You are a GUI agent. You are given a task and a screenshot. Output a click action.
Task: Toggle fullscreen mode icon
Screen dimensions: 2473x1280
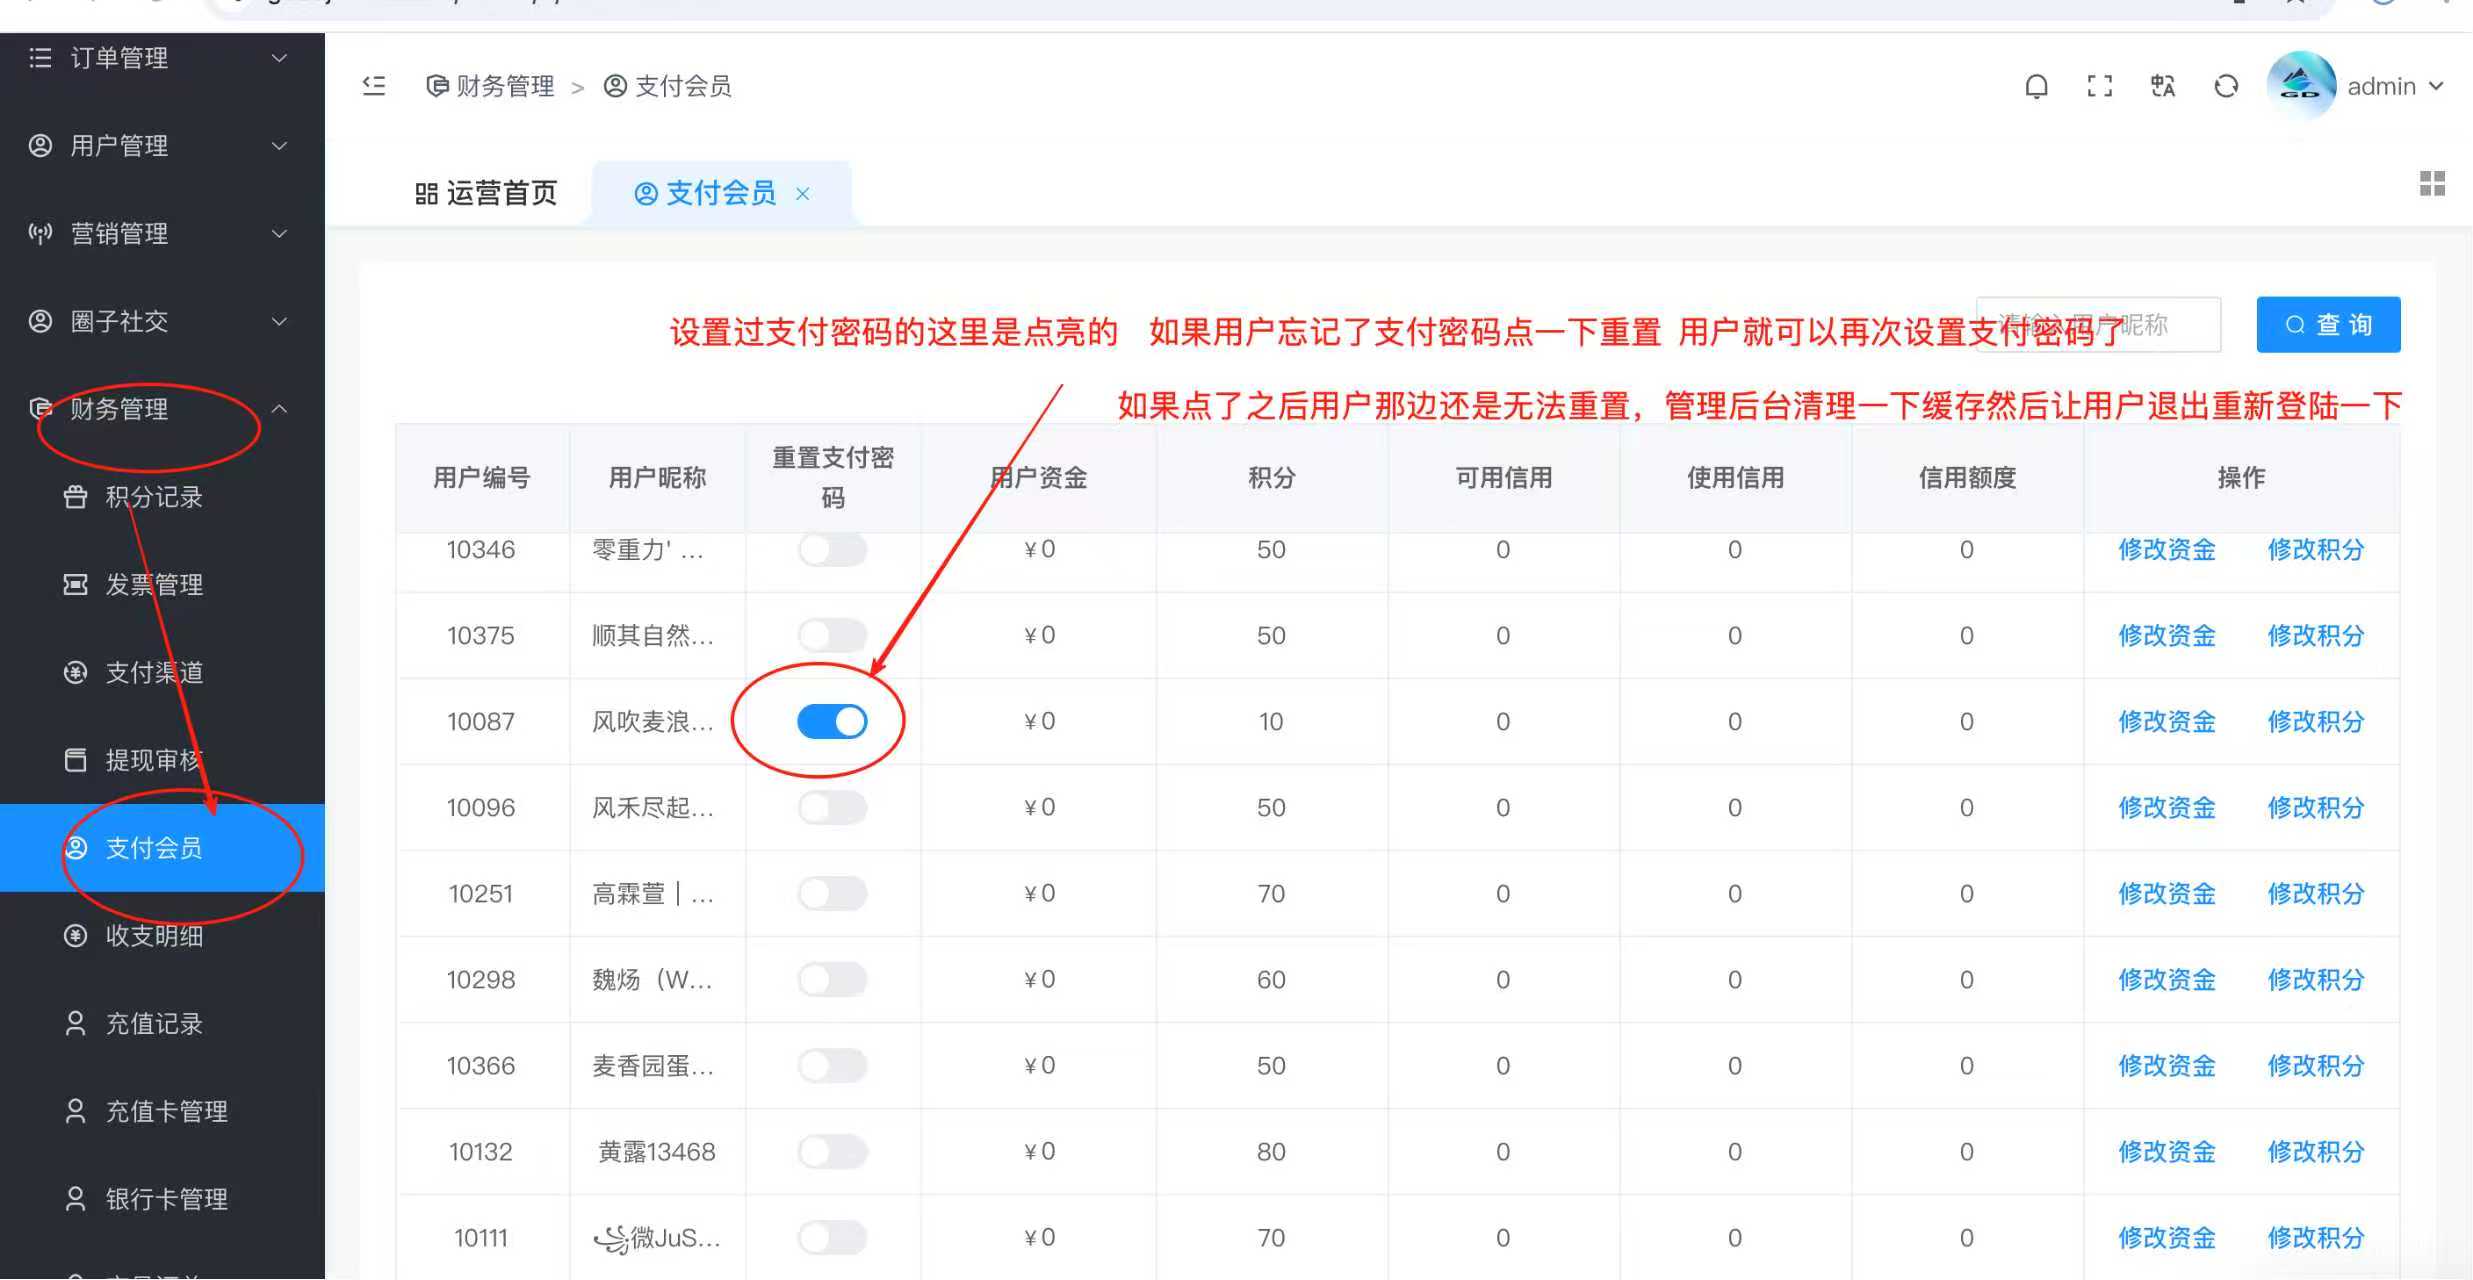tap(2099, 86)
